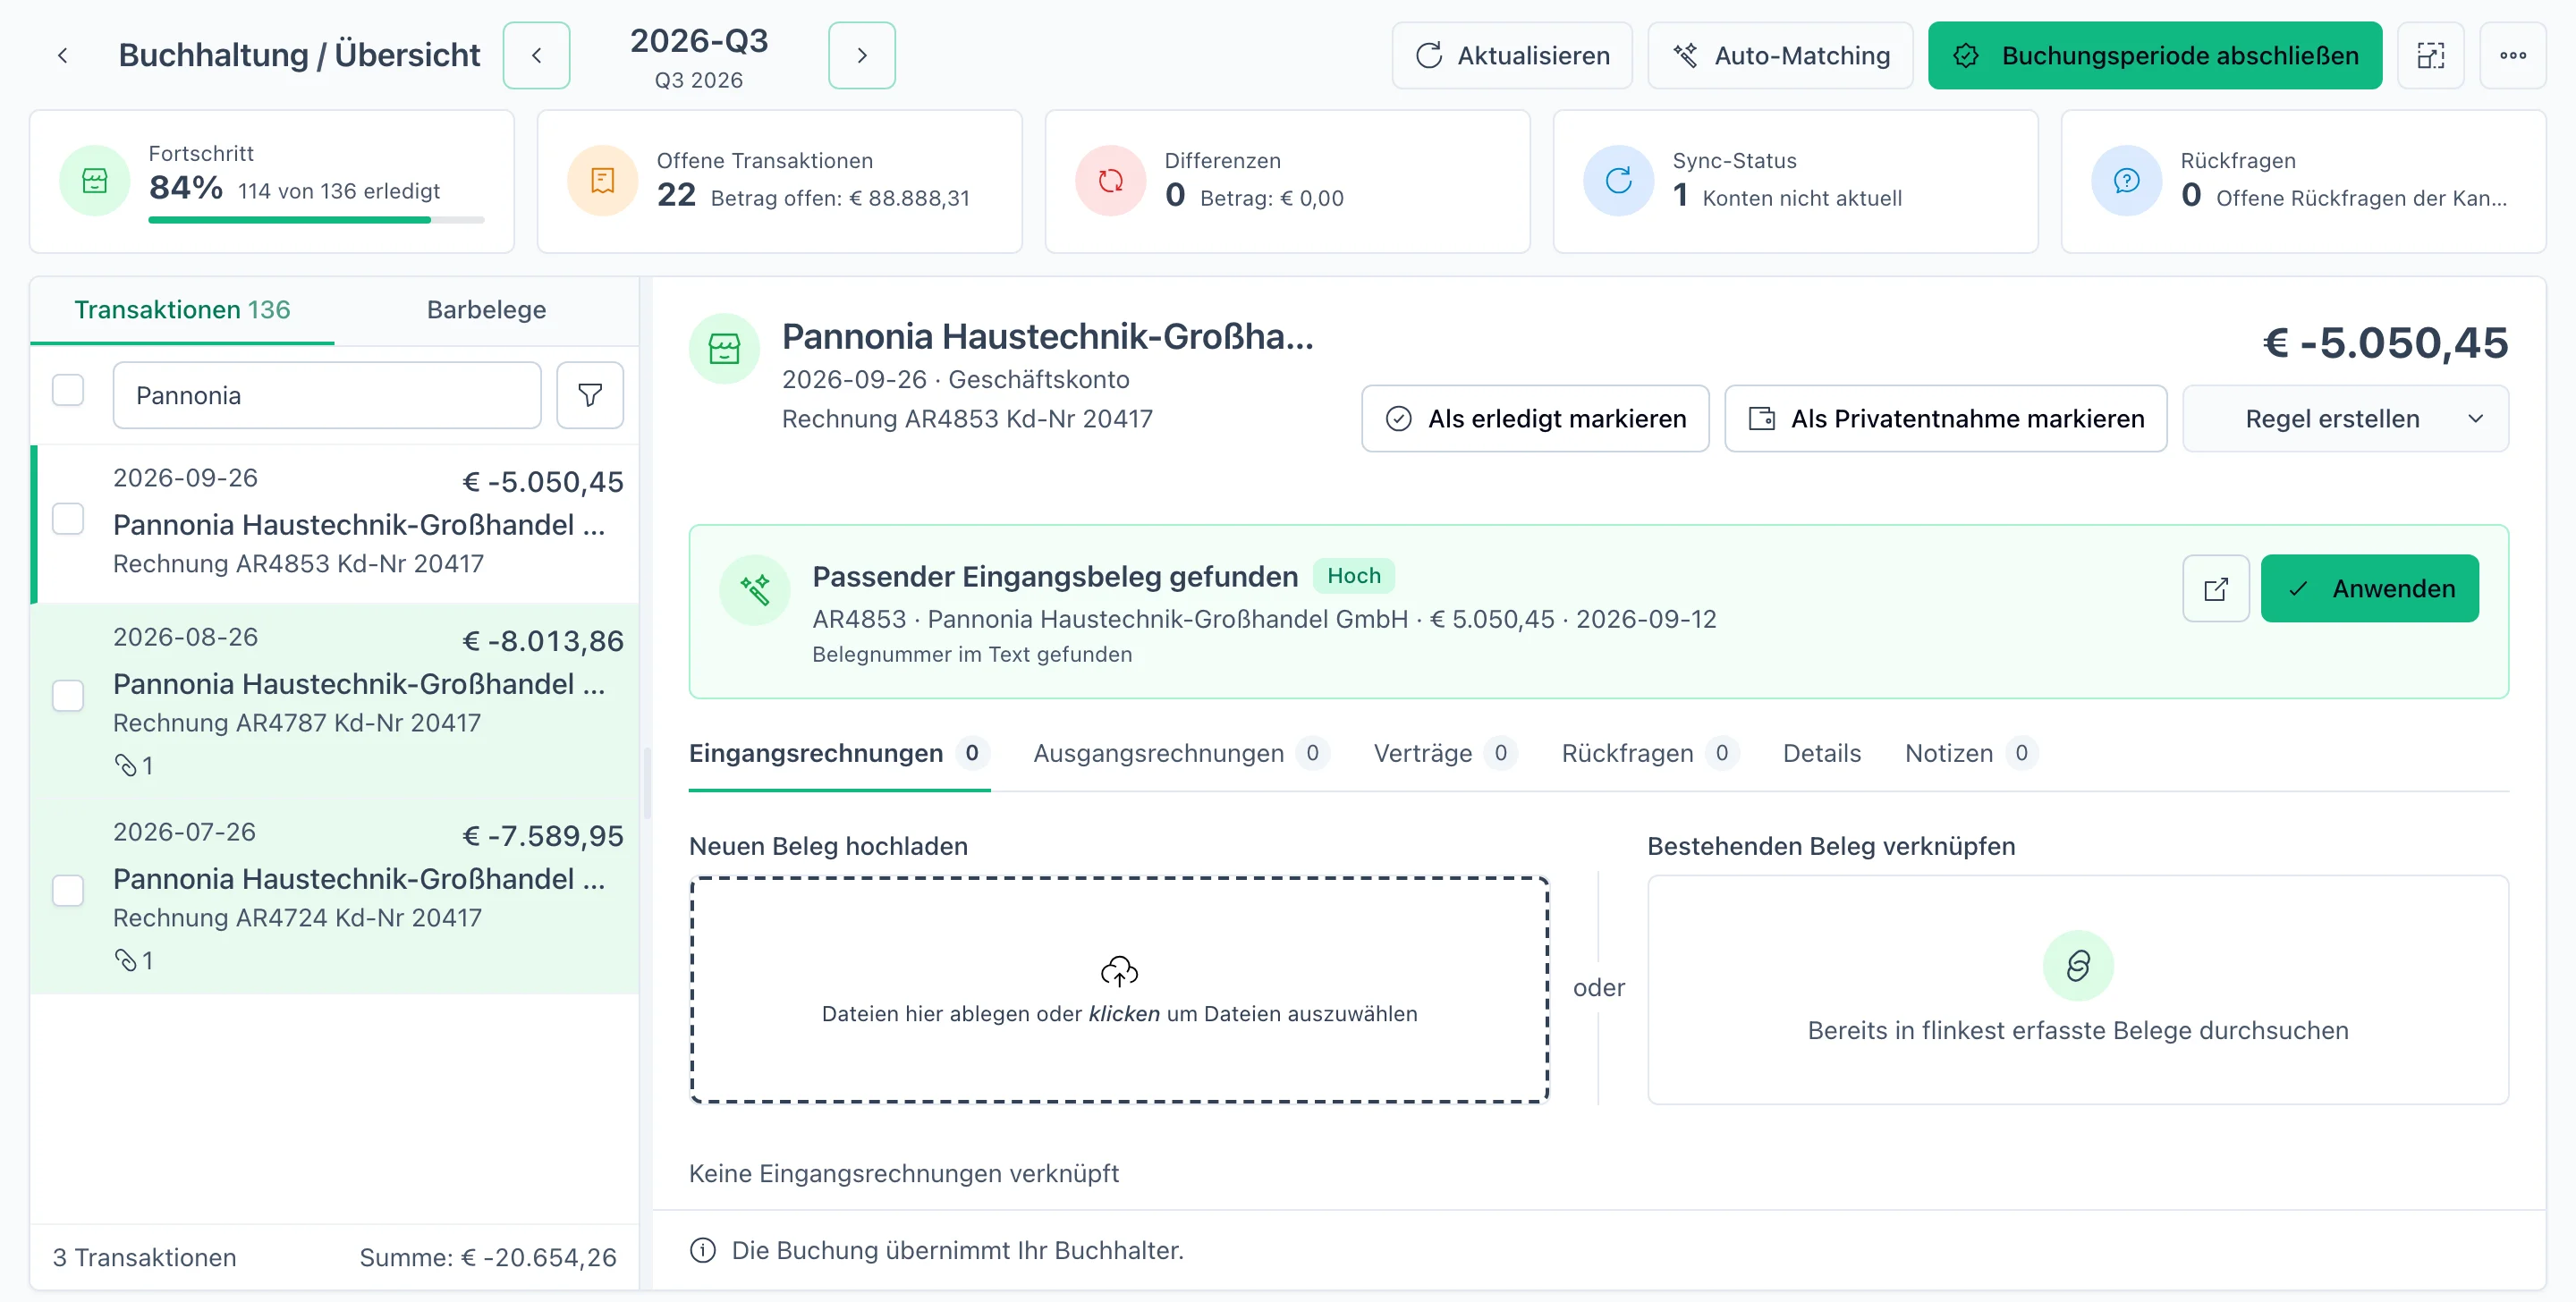Open the three-dots more options menu
Screen dimensions: 2576x1302
2513,56
